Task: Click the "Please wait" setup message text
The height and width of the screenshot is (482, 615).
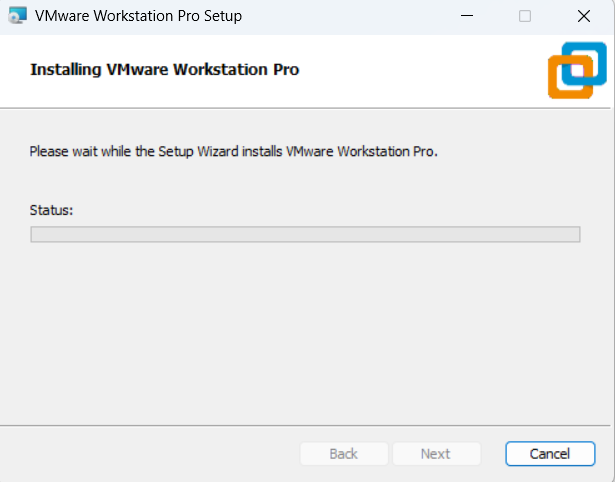Action: click(233, 152)
